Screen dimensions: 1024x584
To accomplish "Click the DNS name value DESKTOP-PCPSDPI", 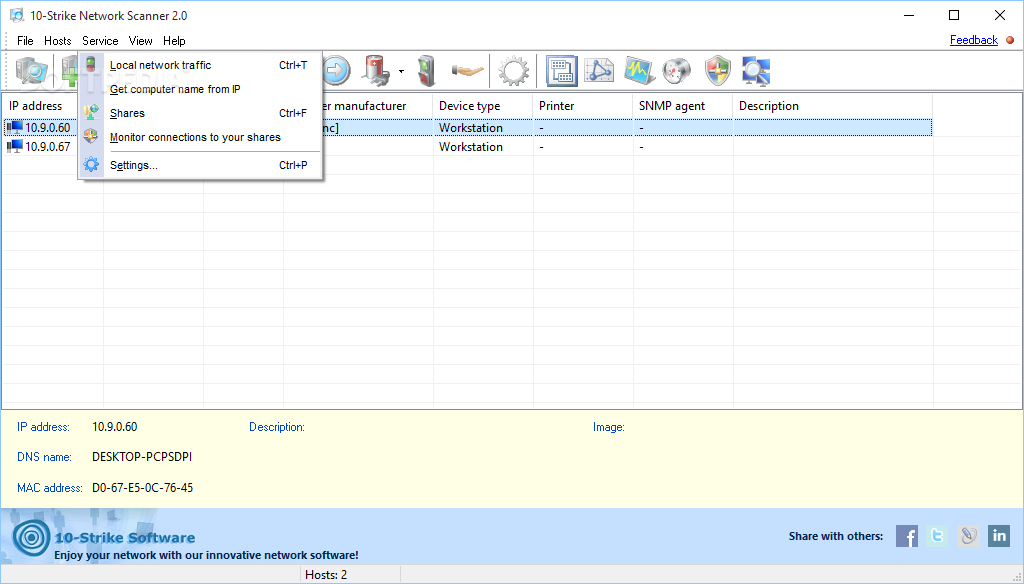I will (x=142, y=457).
